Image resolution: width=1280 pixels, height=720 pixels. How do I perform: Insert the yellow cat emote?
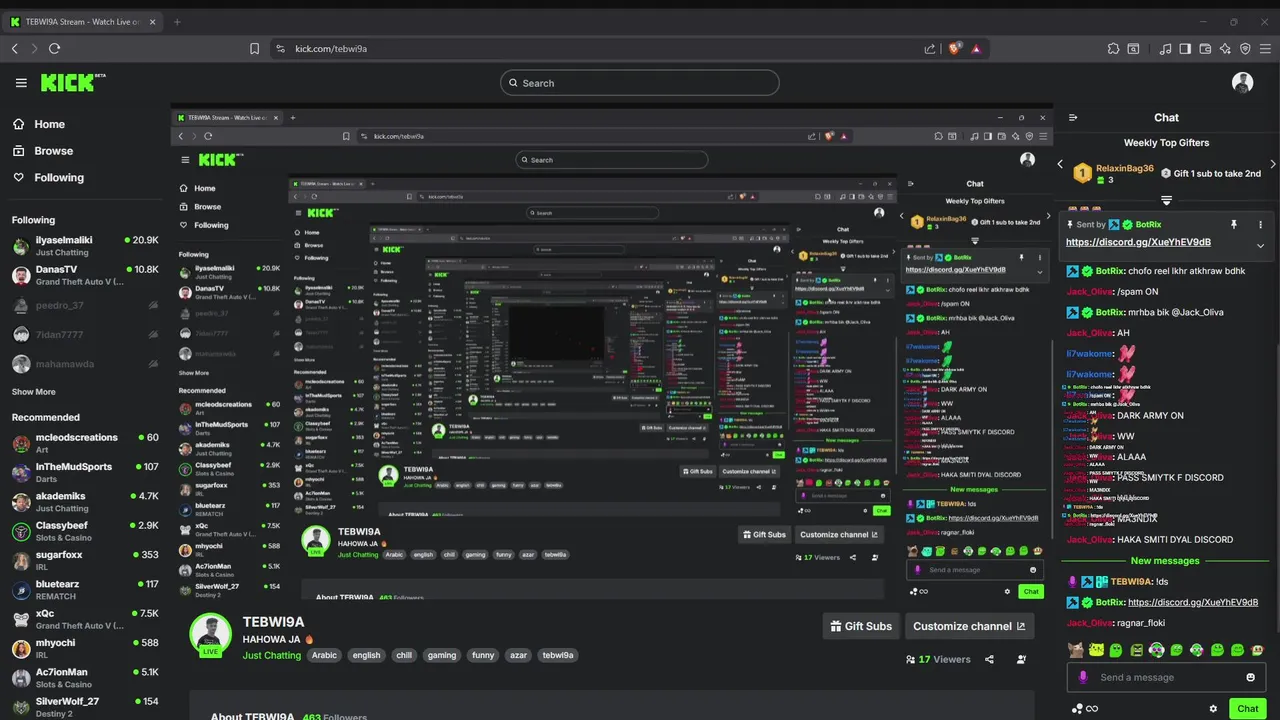coord(1096,650)
